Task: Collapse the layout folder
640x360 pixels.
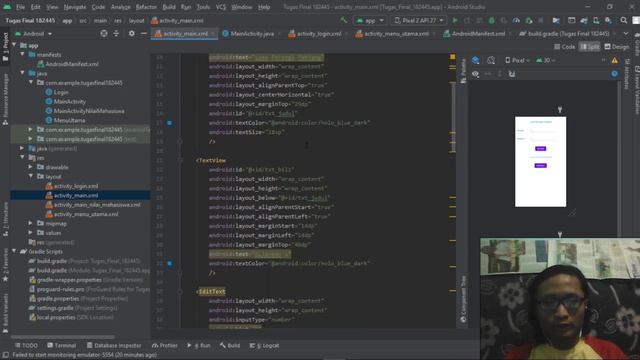Action: (31, 176)
